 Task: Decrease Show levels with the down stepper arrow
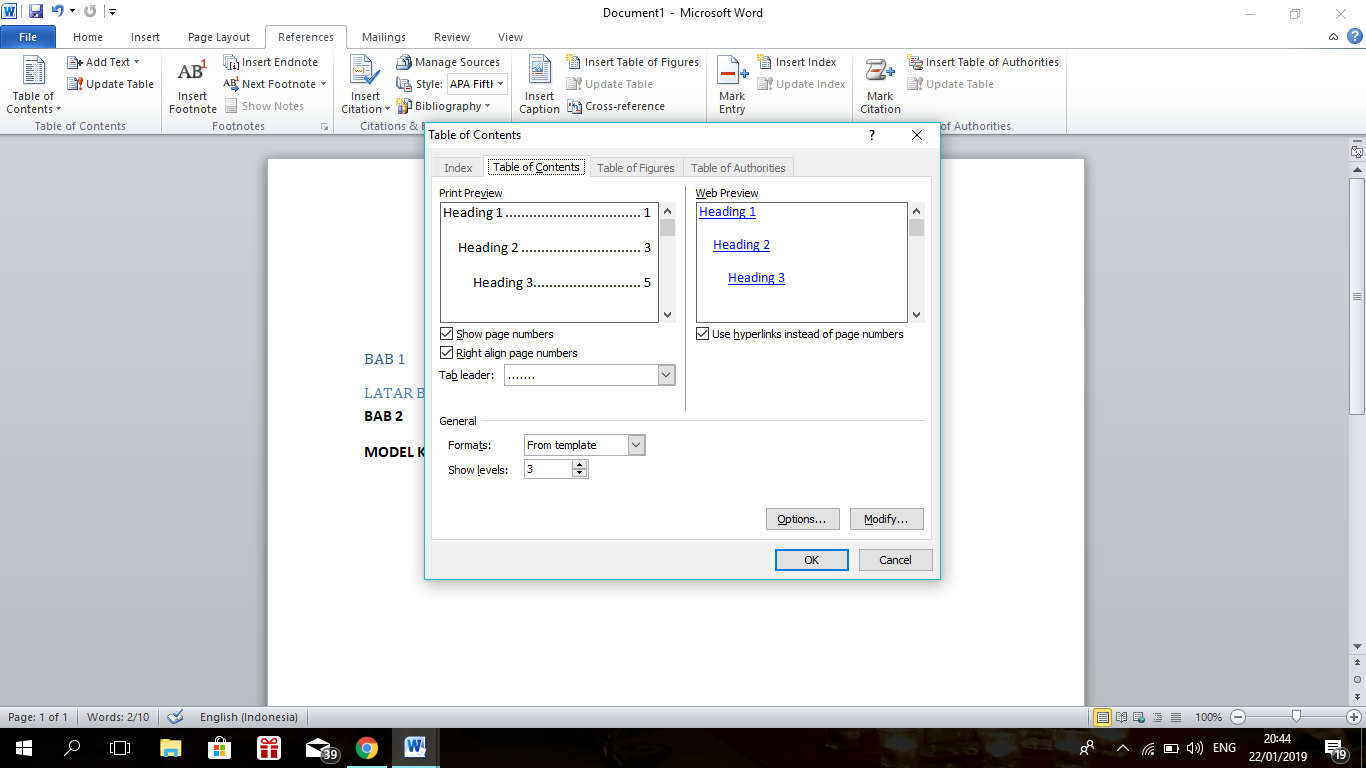click(x=580, y=474)
